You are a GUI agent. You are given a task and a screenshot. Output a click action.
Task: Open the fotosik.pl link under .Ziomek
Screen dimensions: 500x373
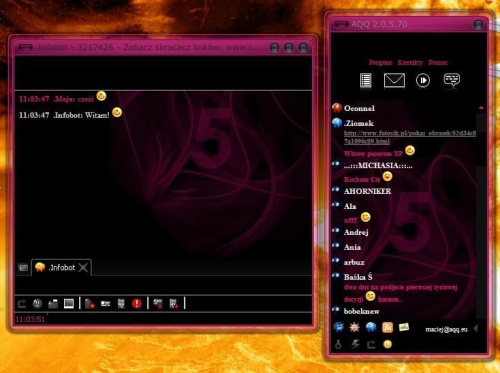coord(410,137)
